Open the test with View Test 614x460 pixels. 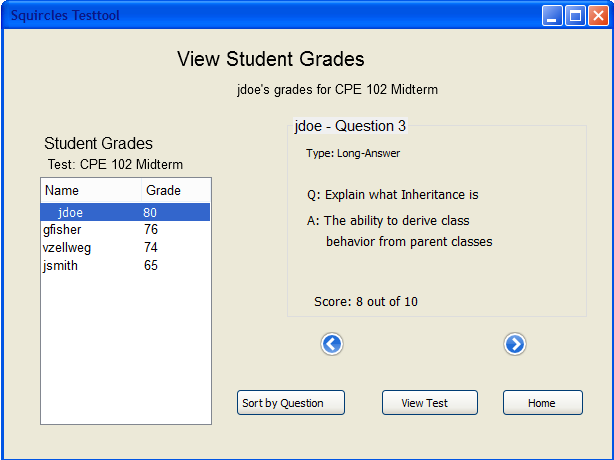pyautogui.click(x=429, y=403)
